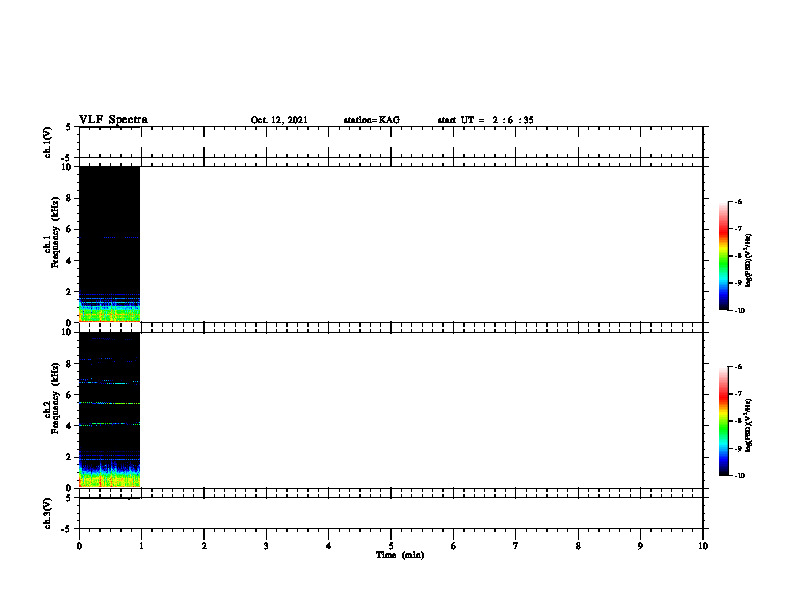Click the "ch.1(V)" waveform axis label
792x612 pixels.
pos(47,142)
